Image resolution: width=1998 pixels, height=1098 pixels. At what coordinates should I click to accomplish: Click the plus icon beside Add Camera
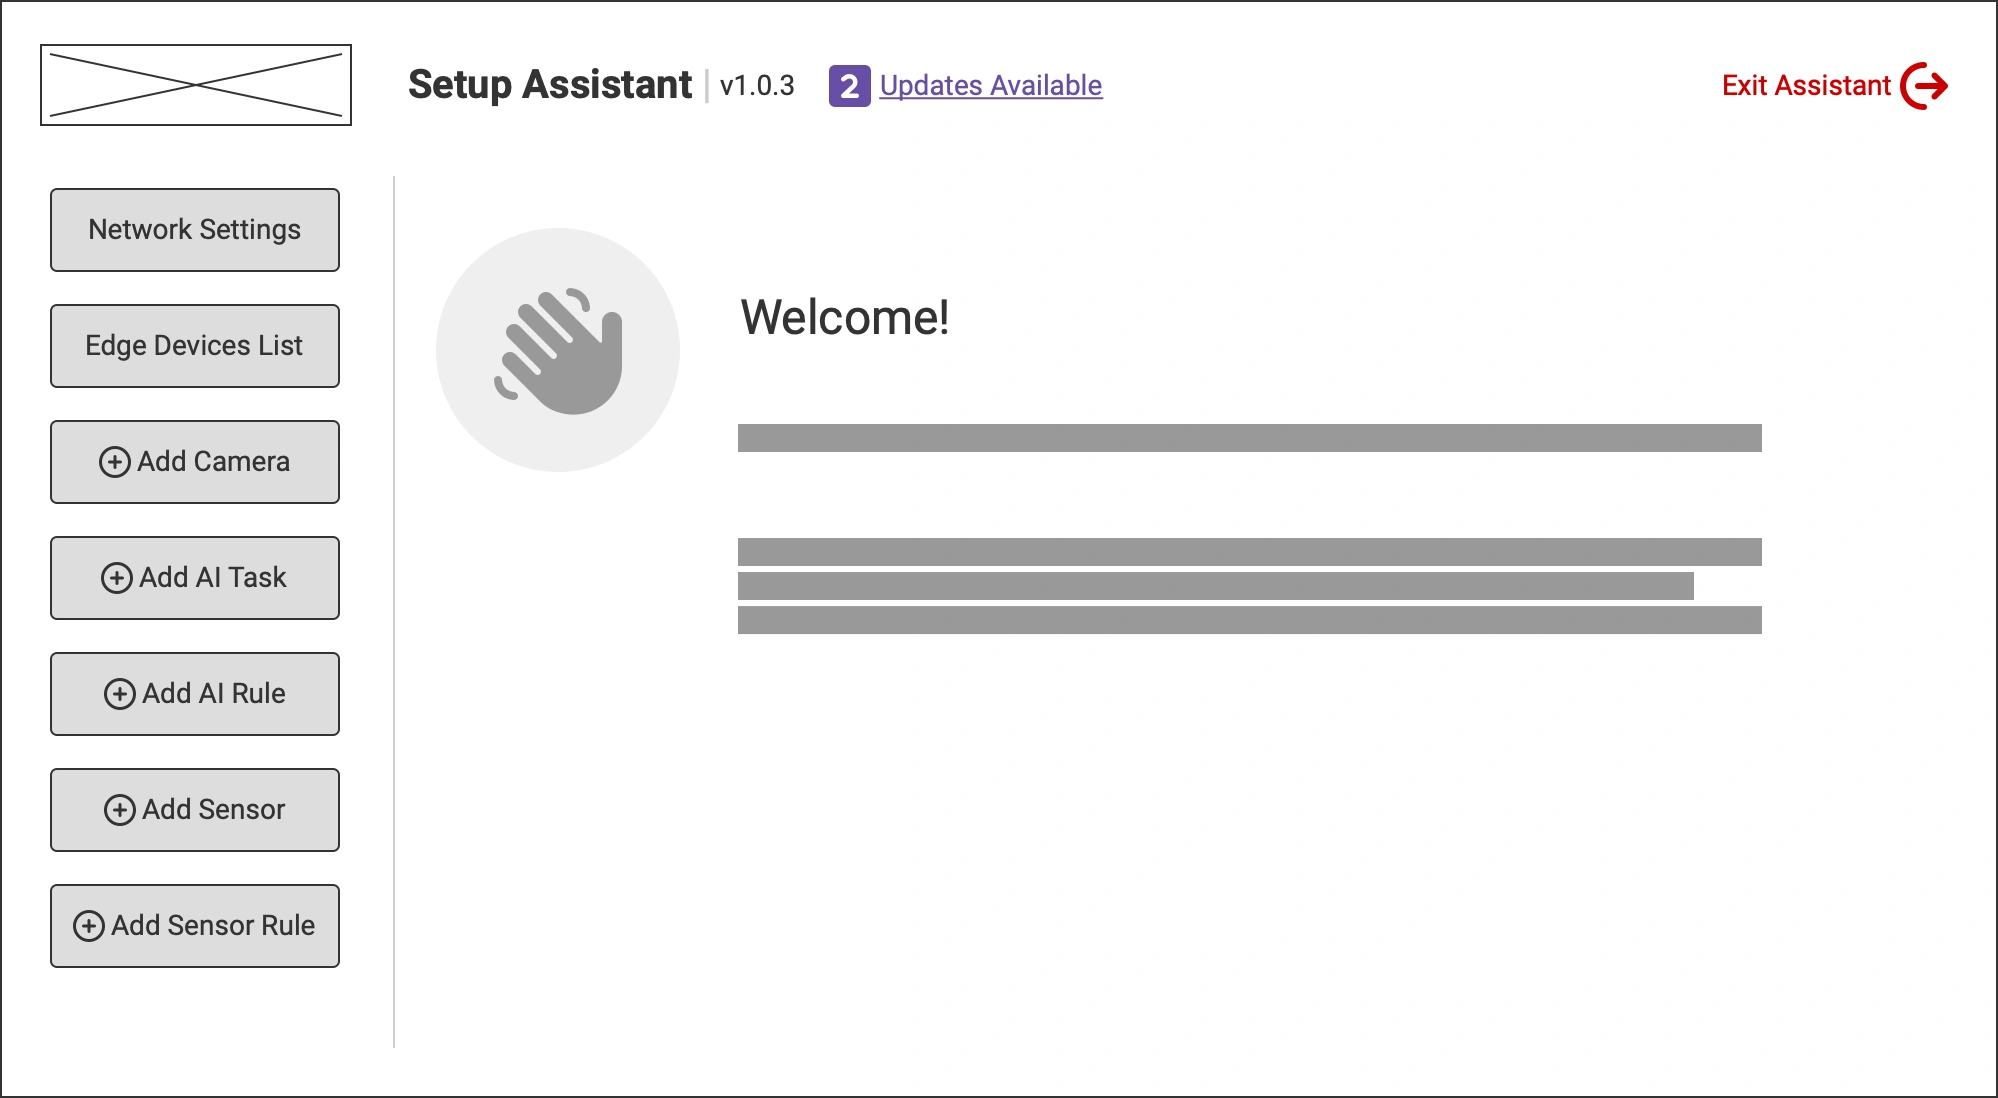pos(117,462)
